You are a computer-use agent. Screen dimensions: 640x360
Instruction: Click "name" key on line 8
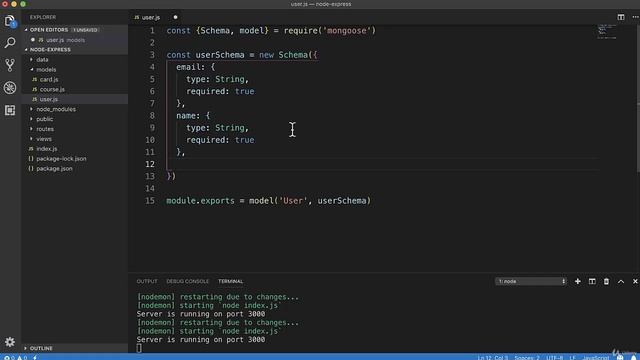(x=186, y=116)
